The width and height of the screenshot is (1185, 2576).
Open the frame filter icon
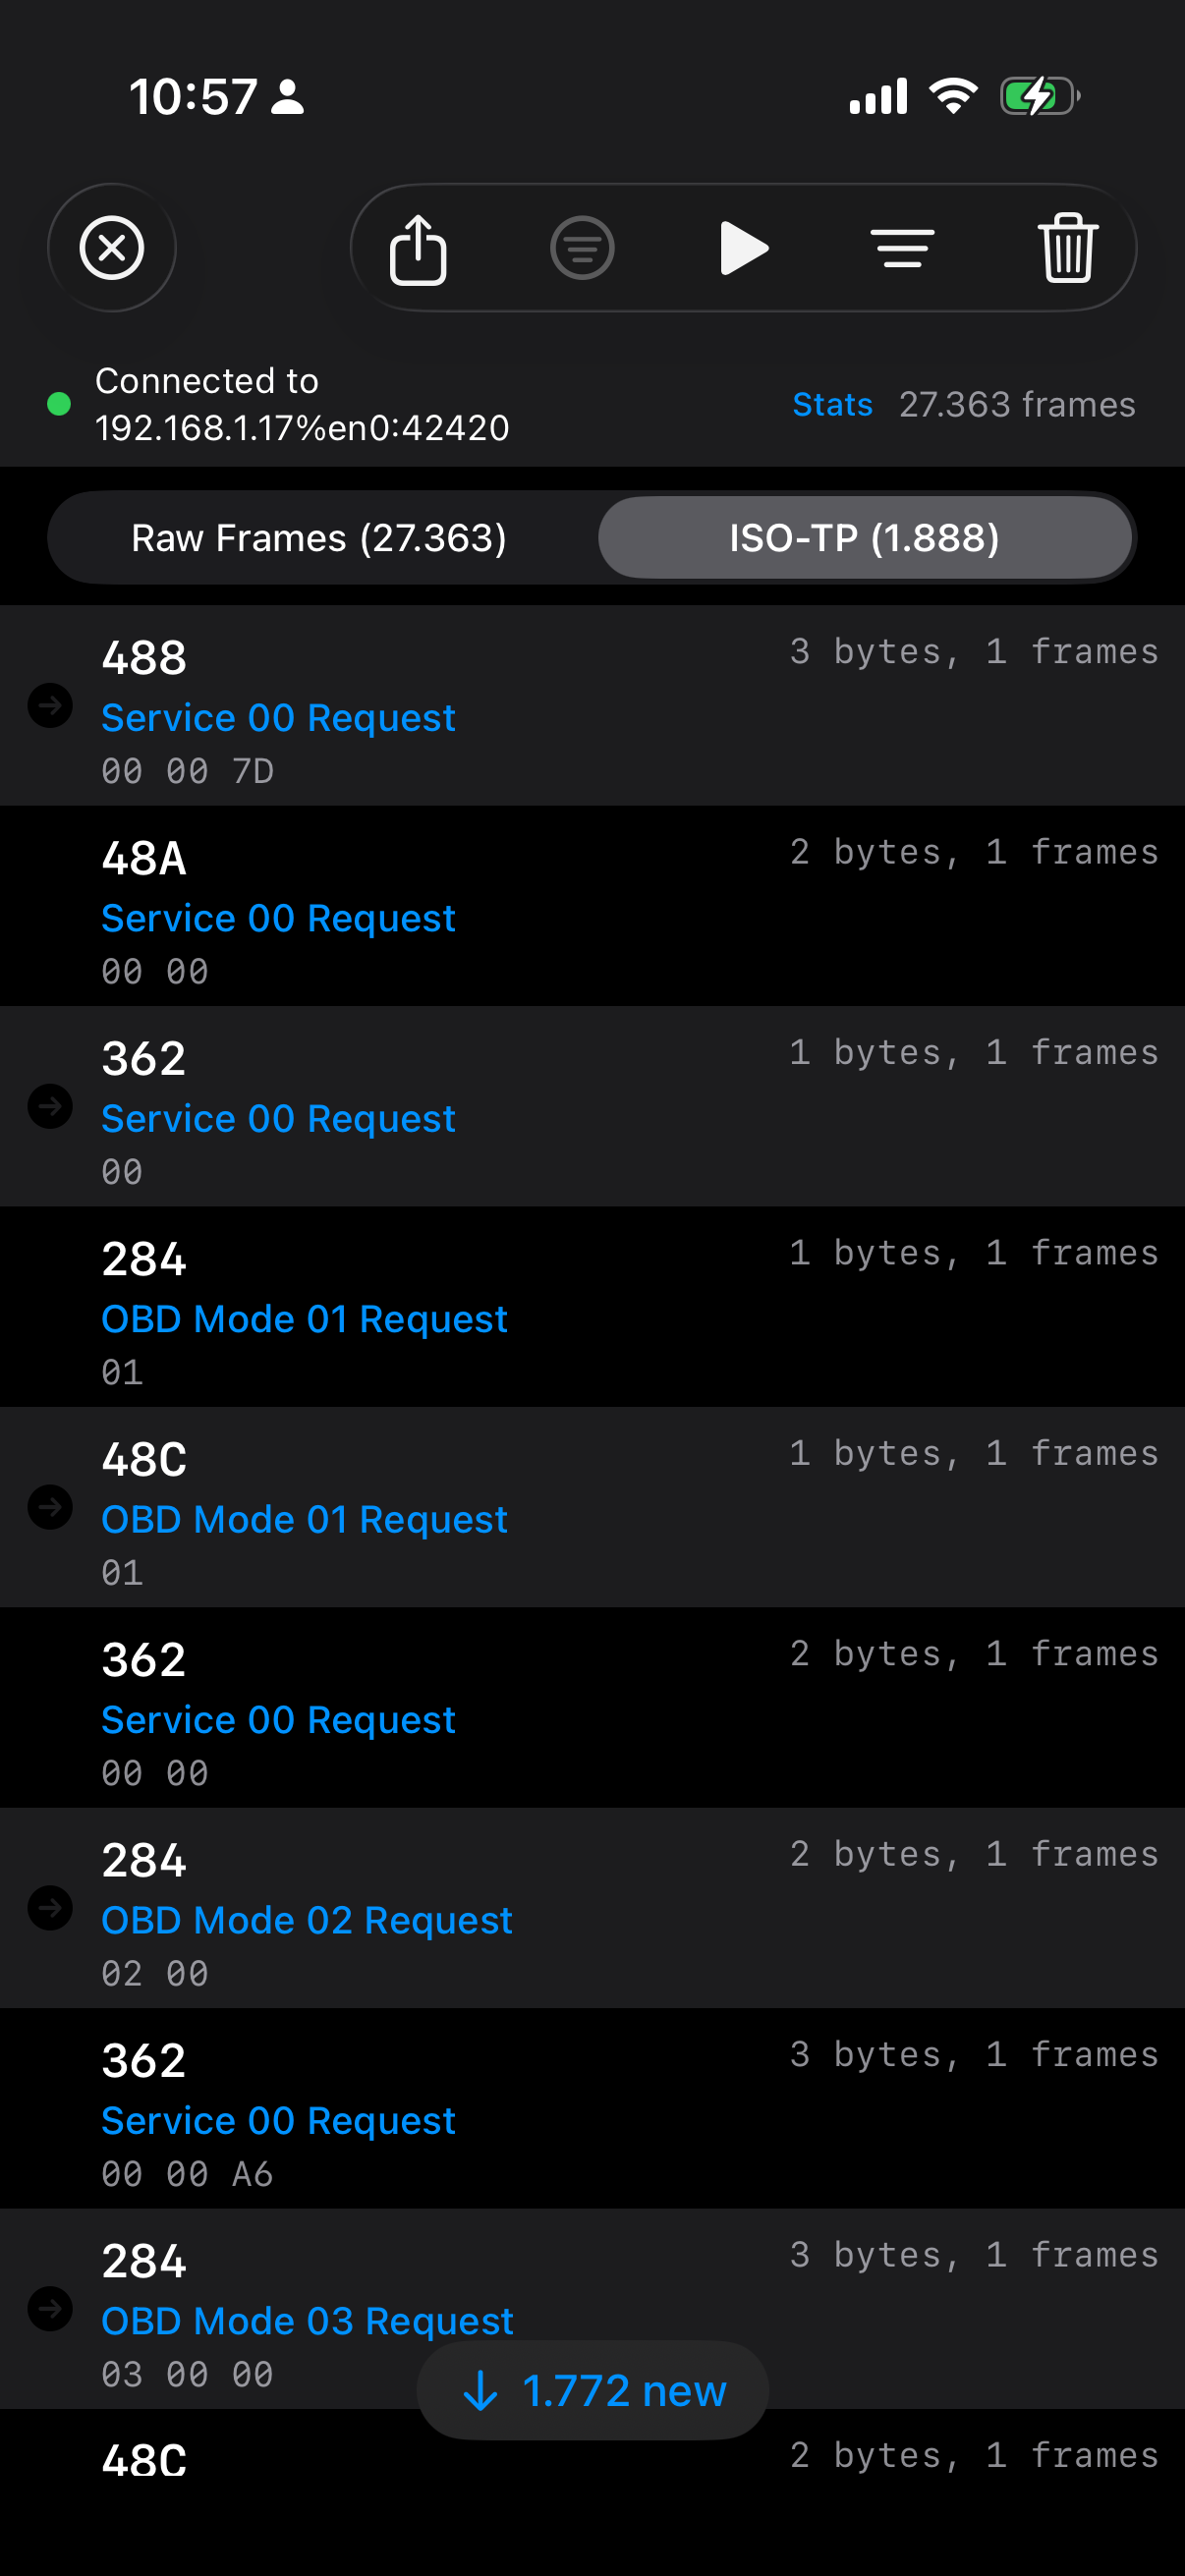pos(582,249)
